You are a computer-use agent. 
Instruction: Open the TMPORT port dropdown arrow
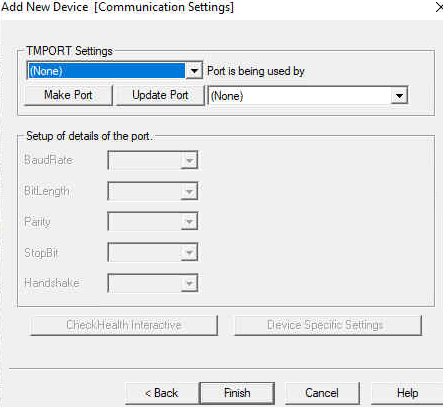tap(194, 71)
